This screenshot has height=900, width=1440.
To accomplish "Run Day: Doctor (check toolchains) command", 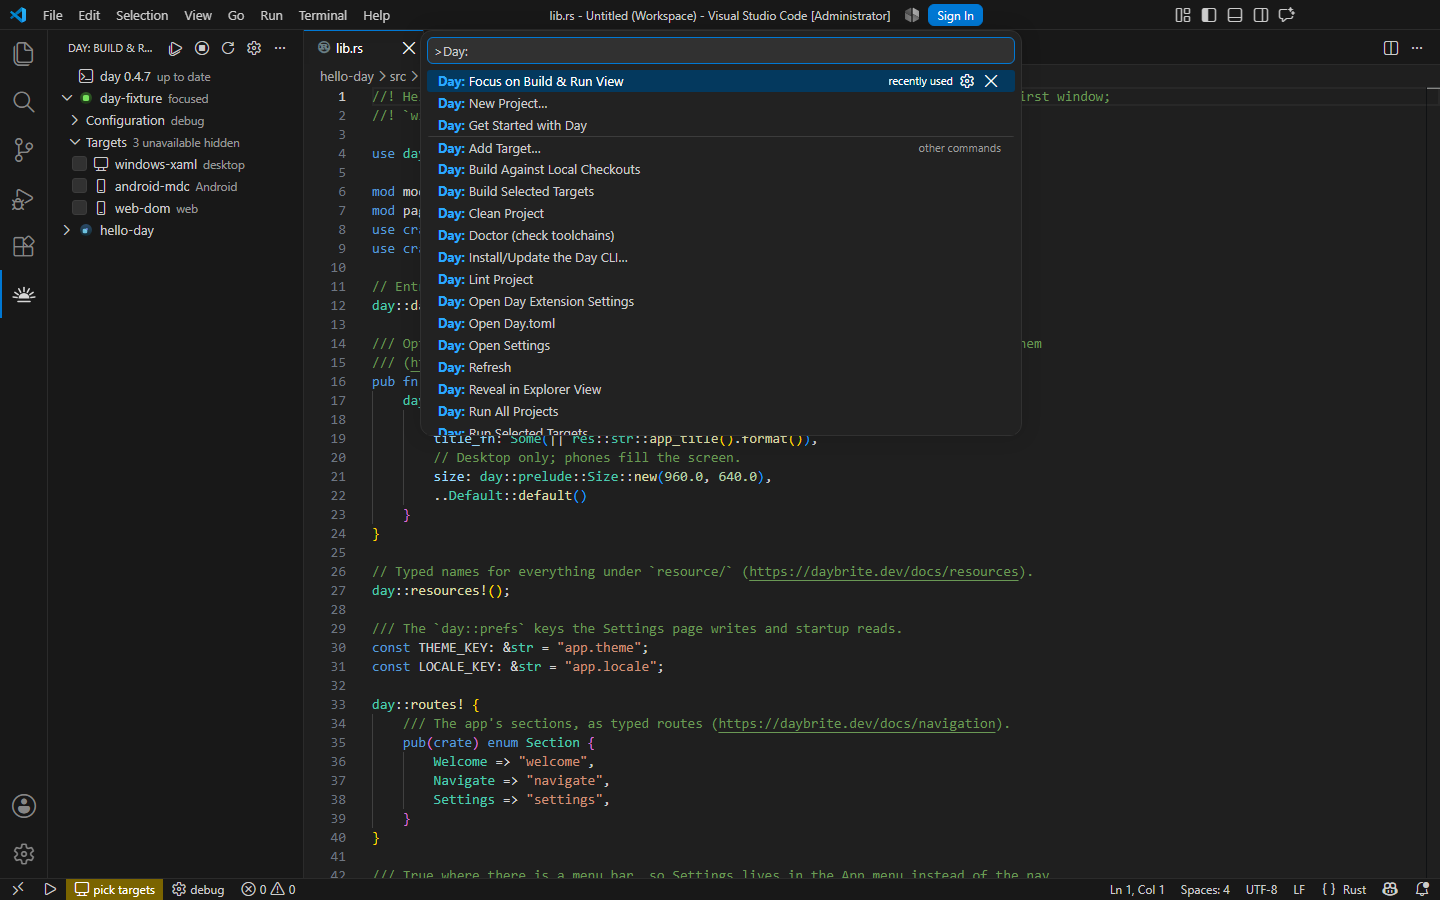I will click(x=721, y=235).
